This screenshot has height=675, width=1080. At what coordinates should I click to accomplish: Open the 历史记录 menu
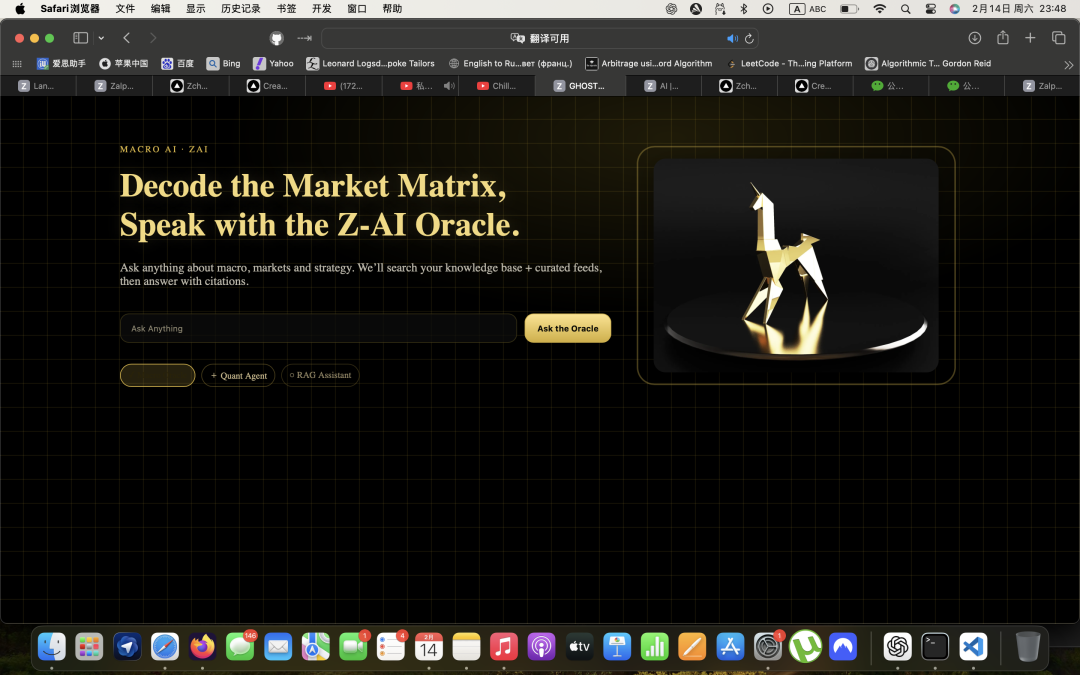click(241, 9)
